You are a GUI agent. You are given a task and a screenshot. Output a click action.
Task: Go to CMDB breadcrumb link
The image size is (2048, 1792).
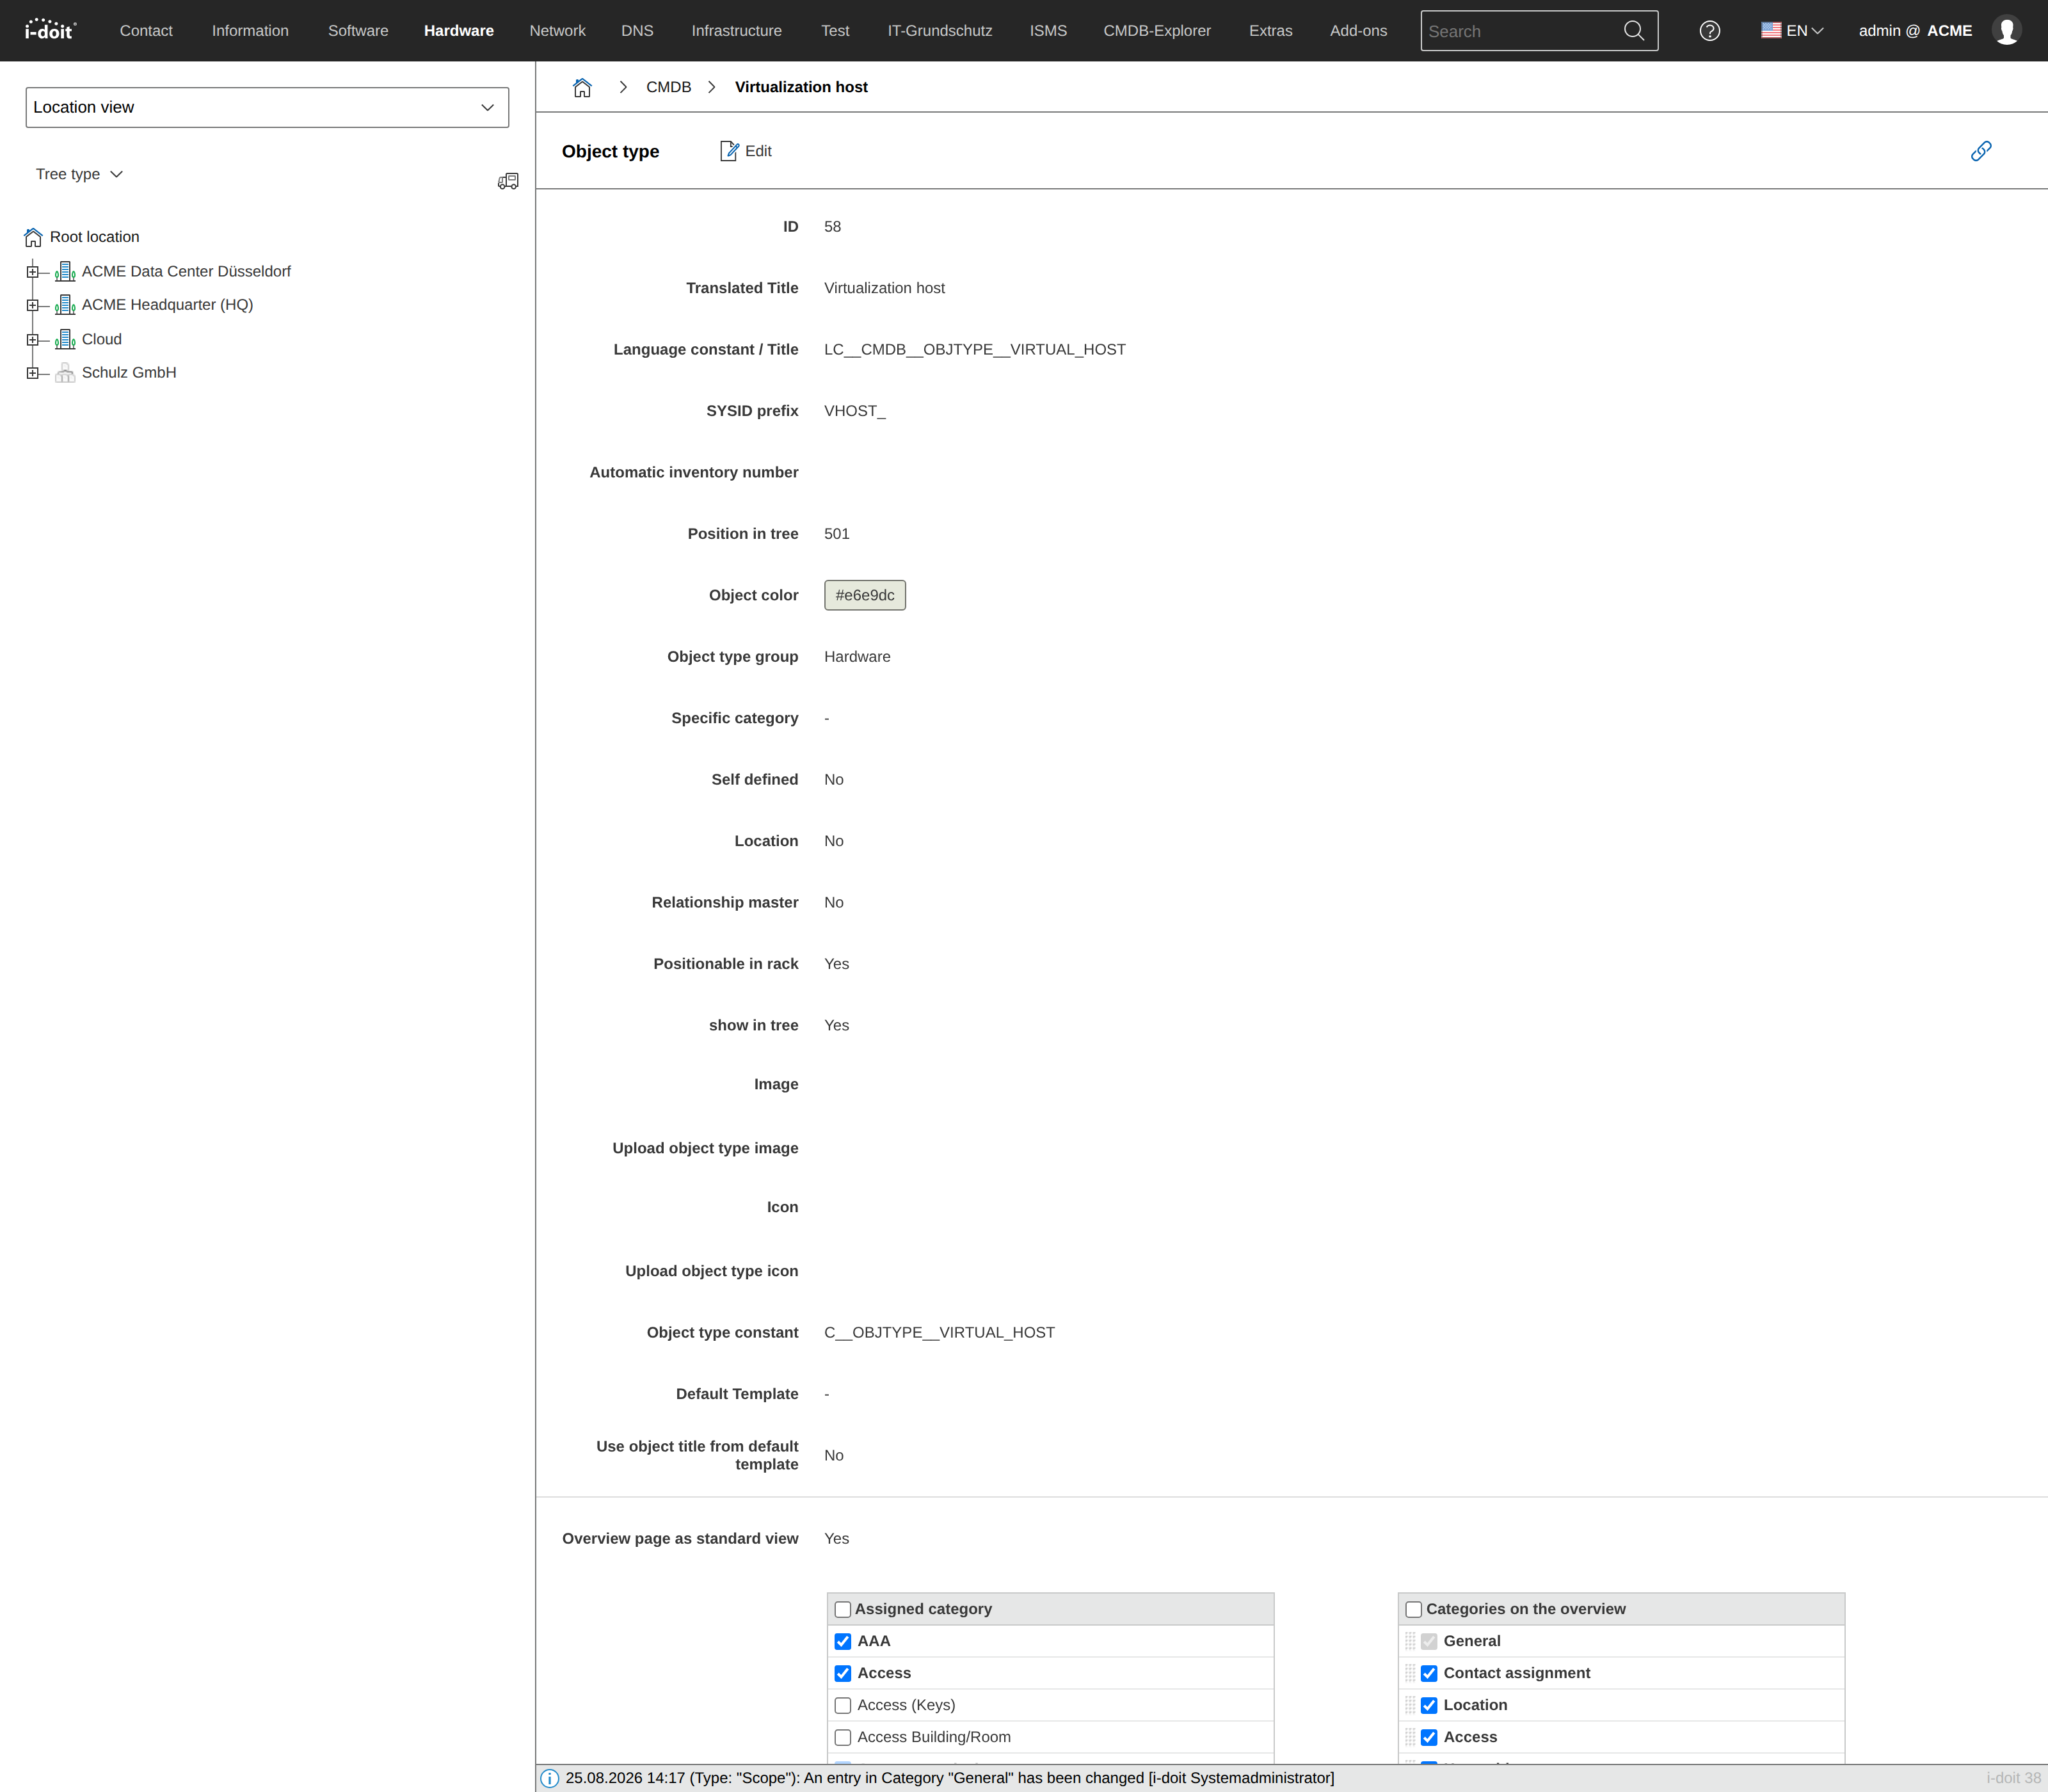click(668, 87)
